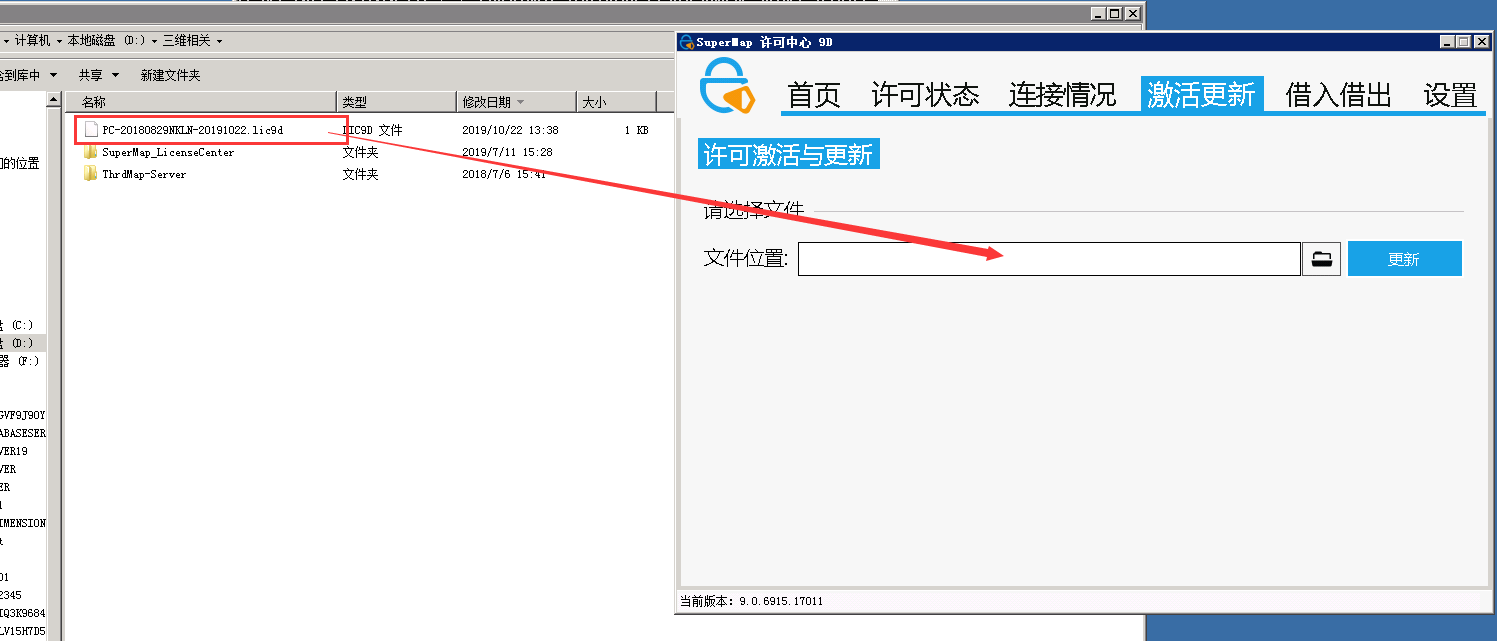The image size is (1497, 641).
Task: Click 文件夹 type in ThrdMap-Server row
Action: [x=360, y=174]
